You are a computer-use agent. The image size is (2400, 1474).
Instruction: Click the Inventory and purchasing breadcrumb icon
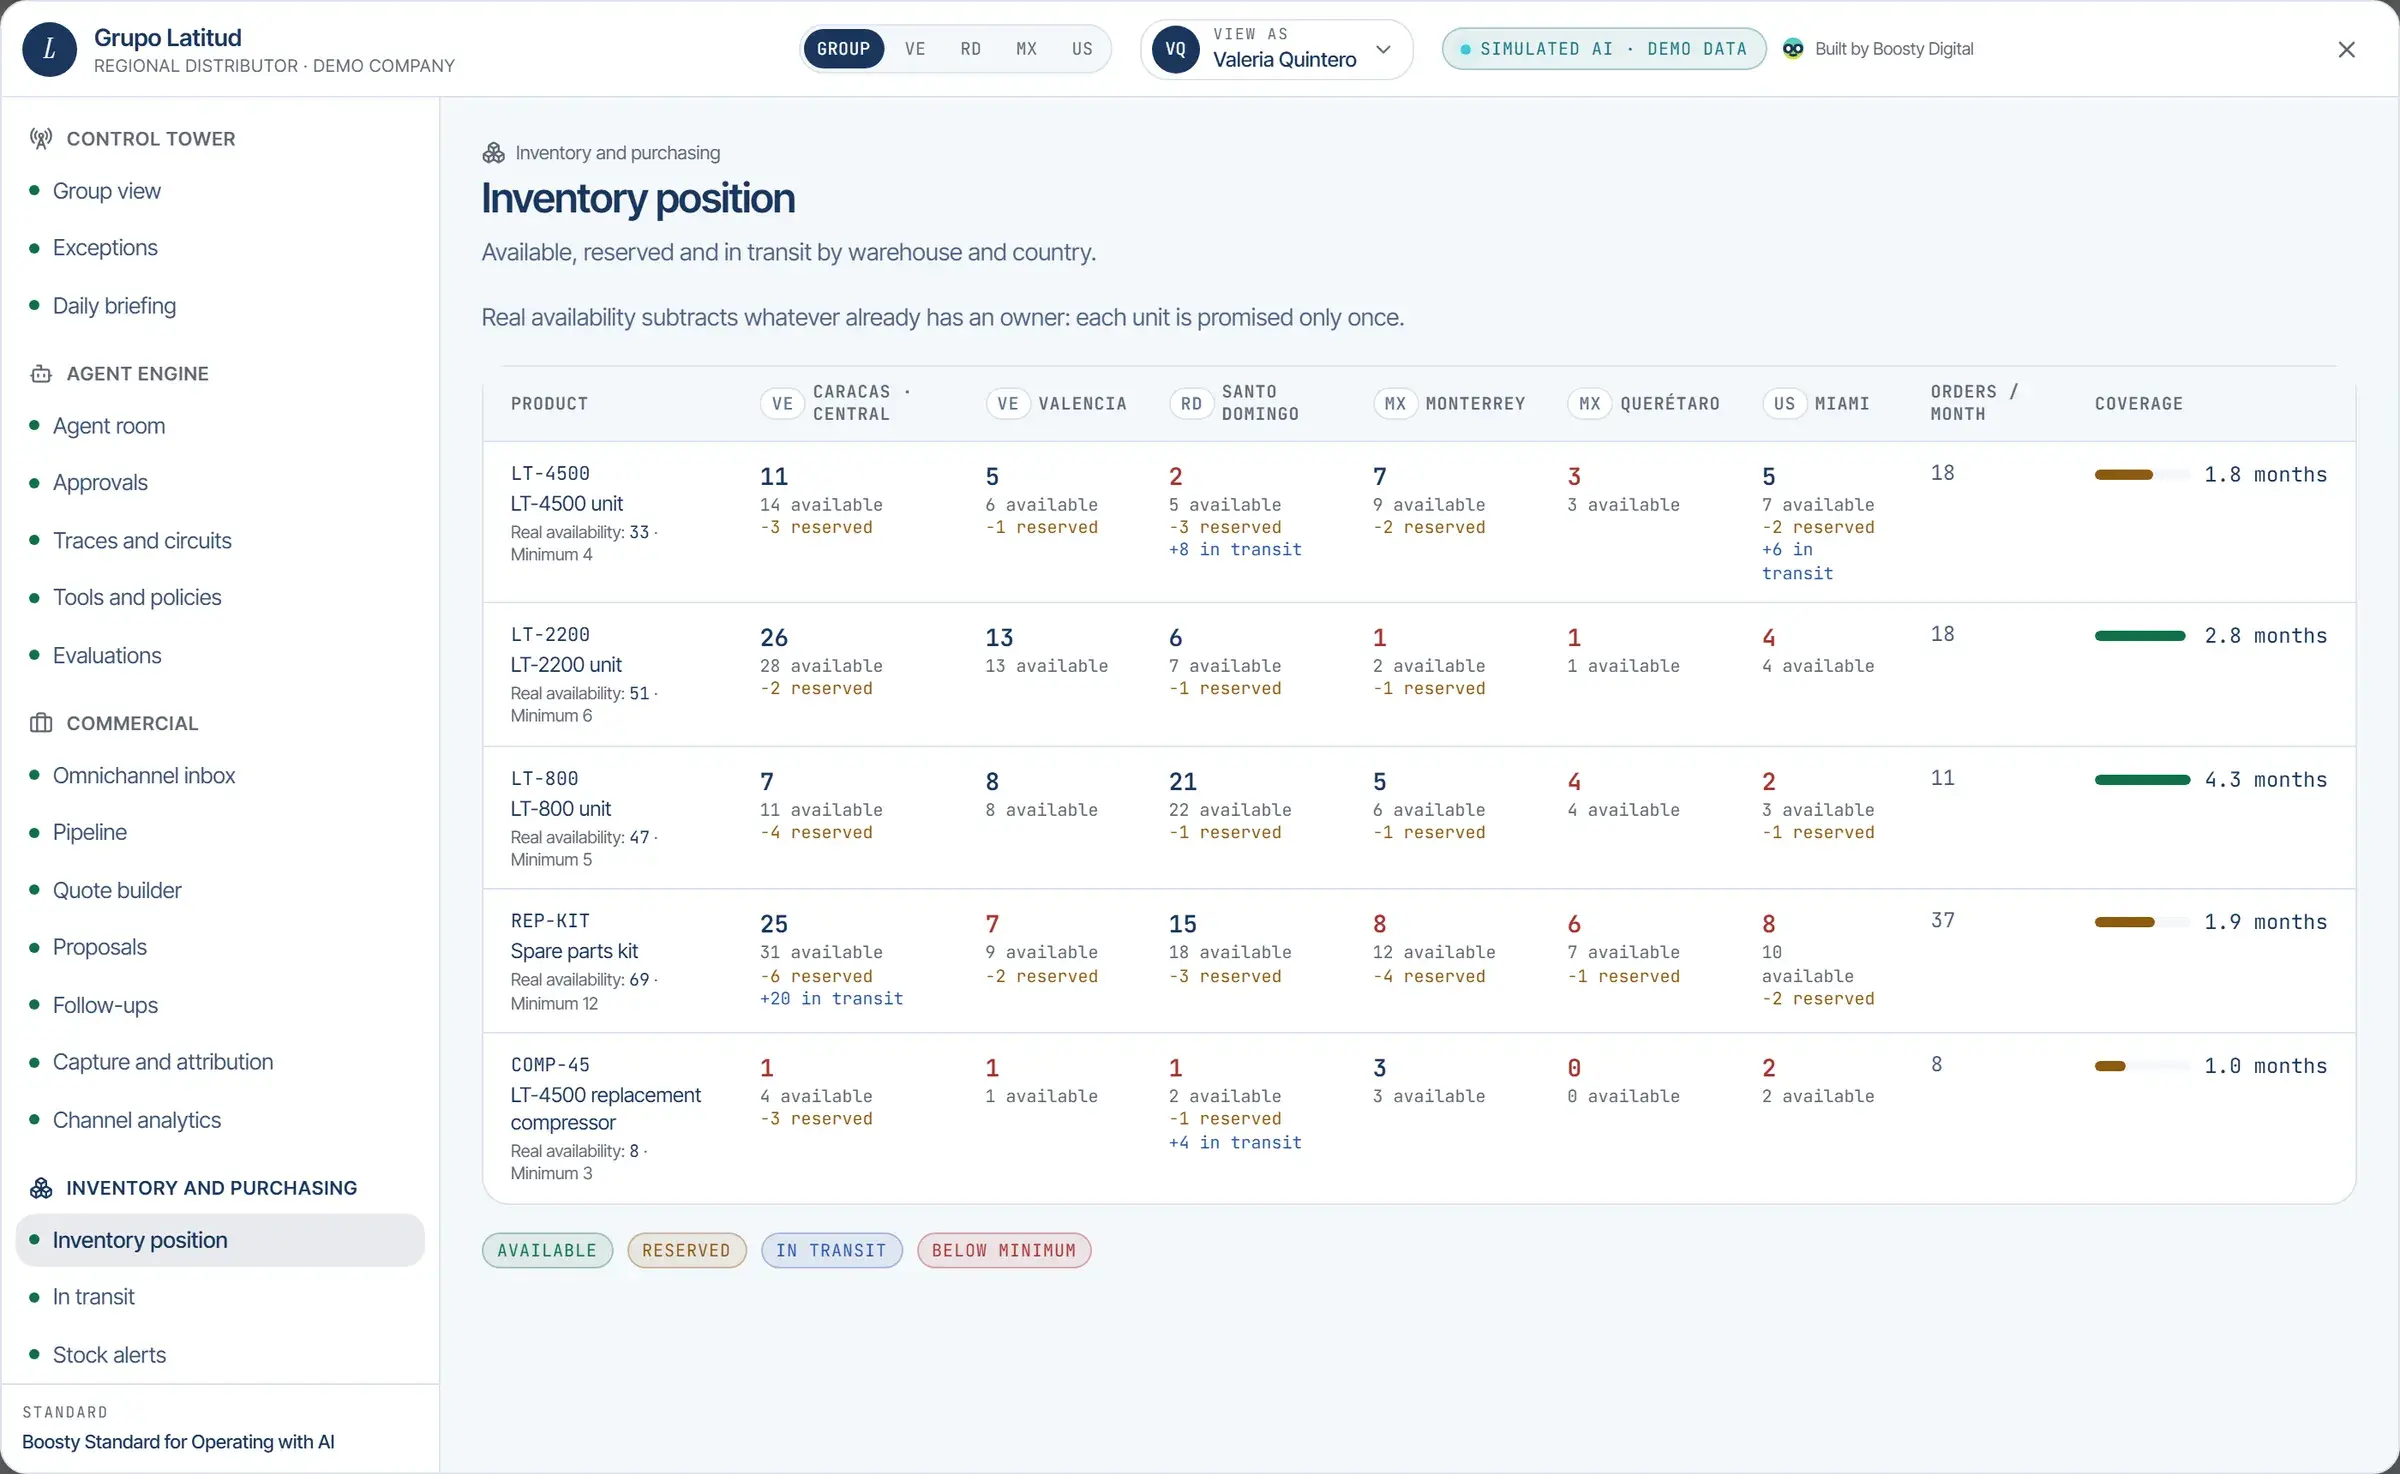tap(493, 153)
